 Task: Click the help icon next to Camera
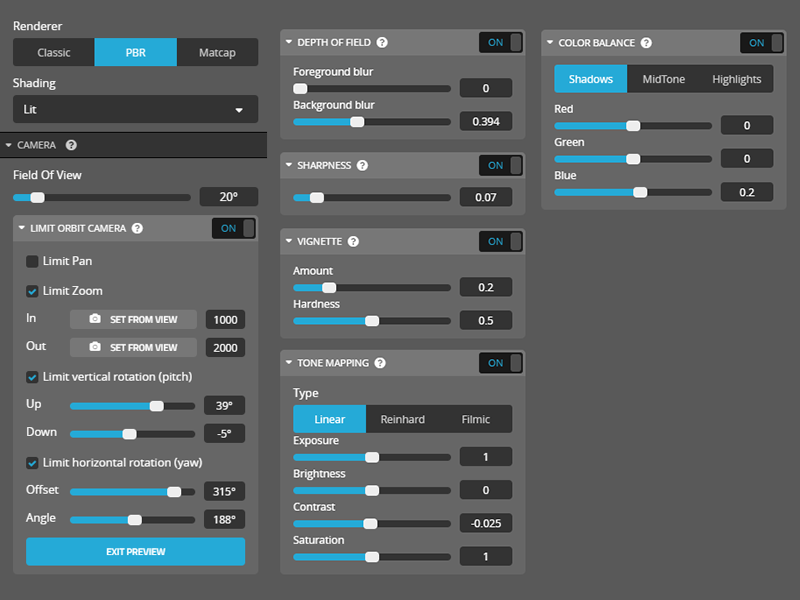click(x=71, y=145)
